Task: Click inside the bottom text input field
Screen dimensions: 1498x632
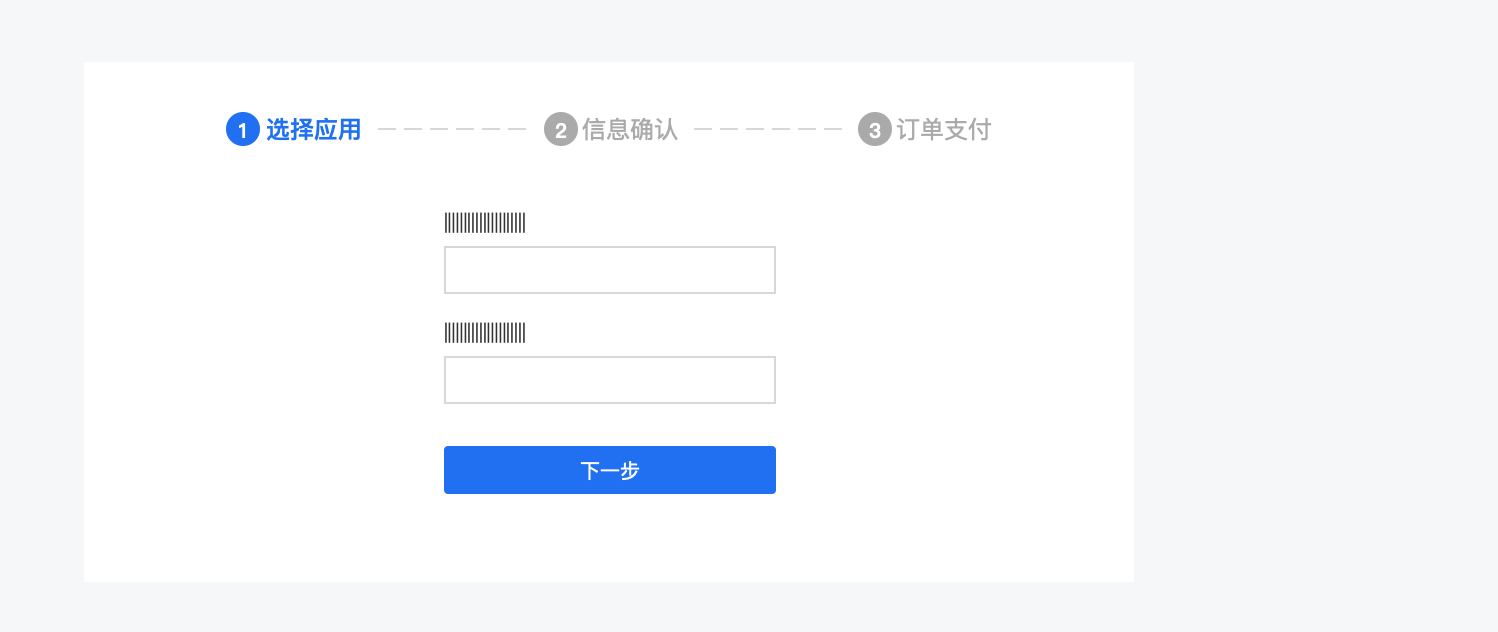Action: 610,380
